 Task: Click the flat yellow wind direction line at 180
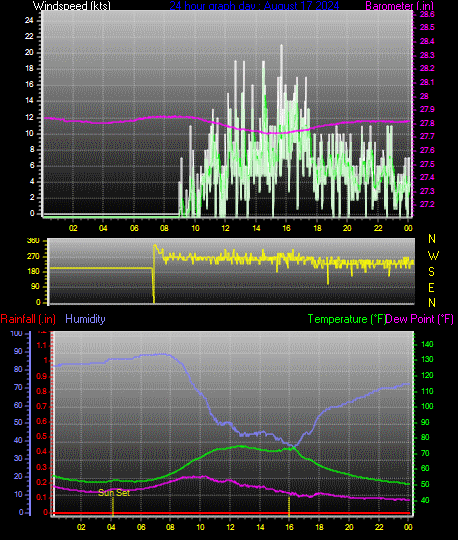[x=101, y=268]
